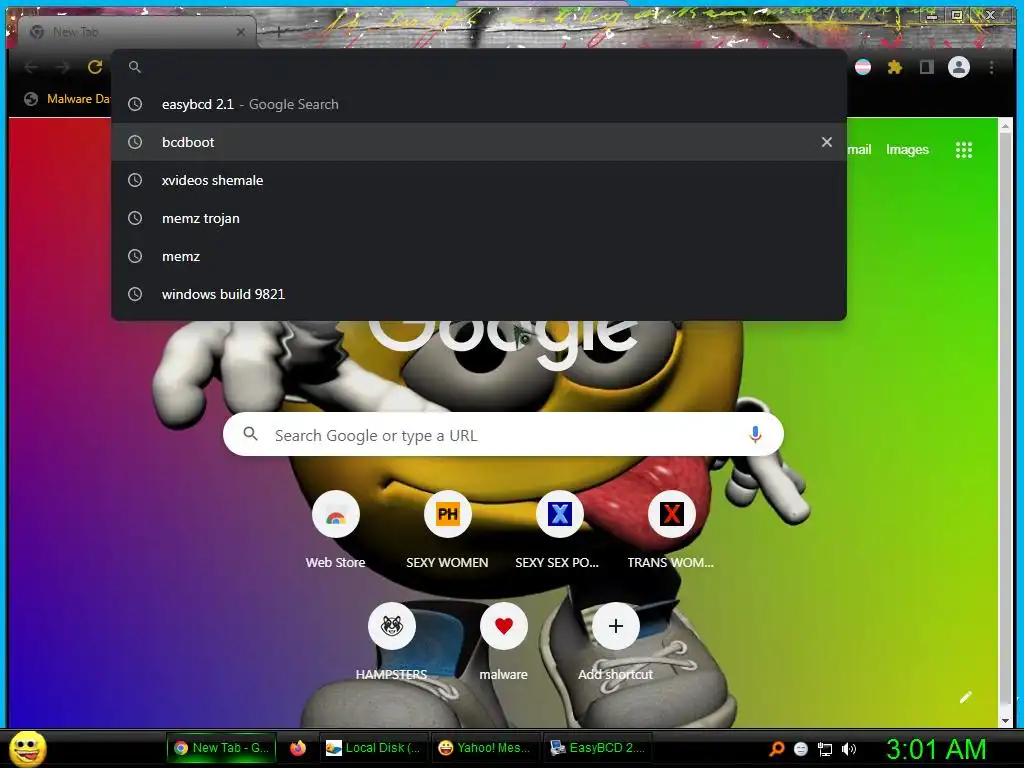This screenshot has height=768, width=1024.
Task: Select the memz suggestion
Action: coord(479,256)
